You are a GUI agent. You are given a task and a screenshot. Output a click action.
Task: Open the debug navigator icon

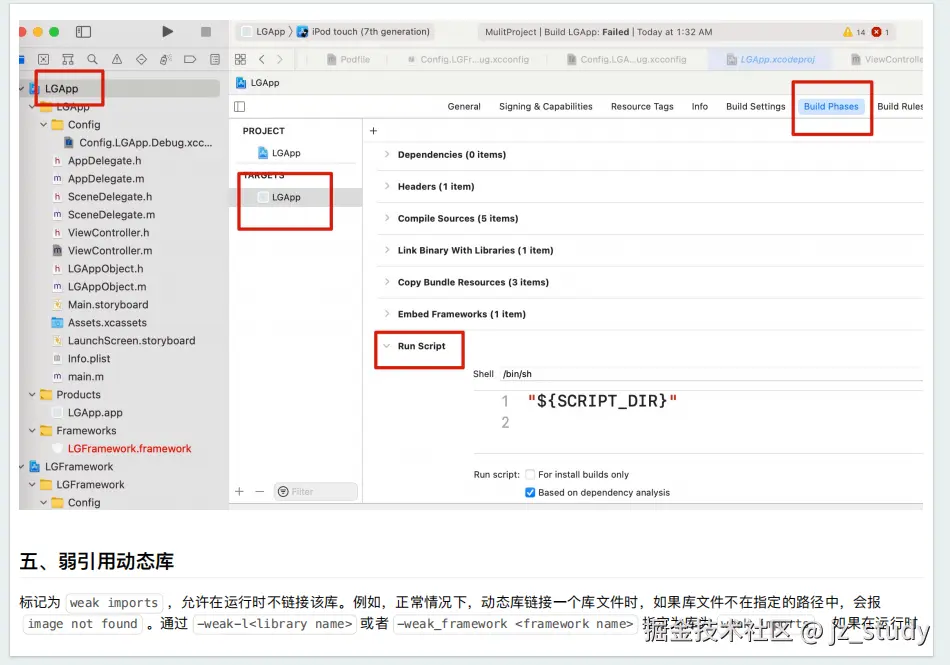pos(165,59)
